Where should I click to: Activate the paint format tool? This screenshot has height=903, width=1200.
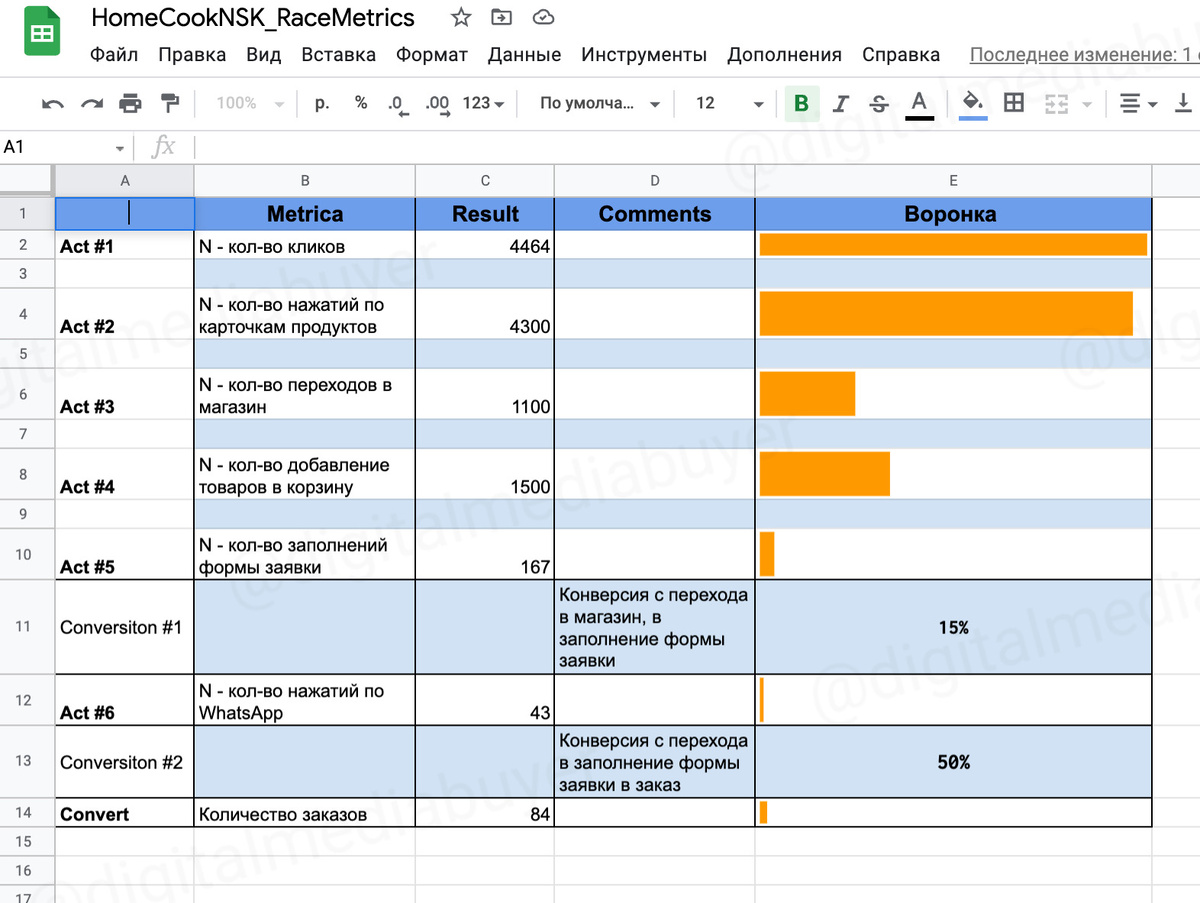pos(170,103)
